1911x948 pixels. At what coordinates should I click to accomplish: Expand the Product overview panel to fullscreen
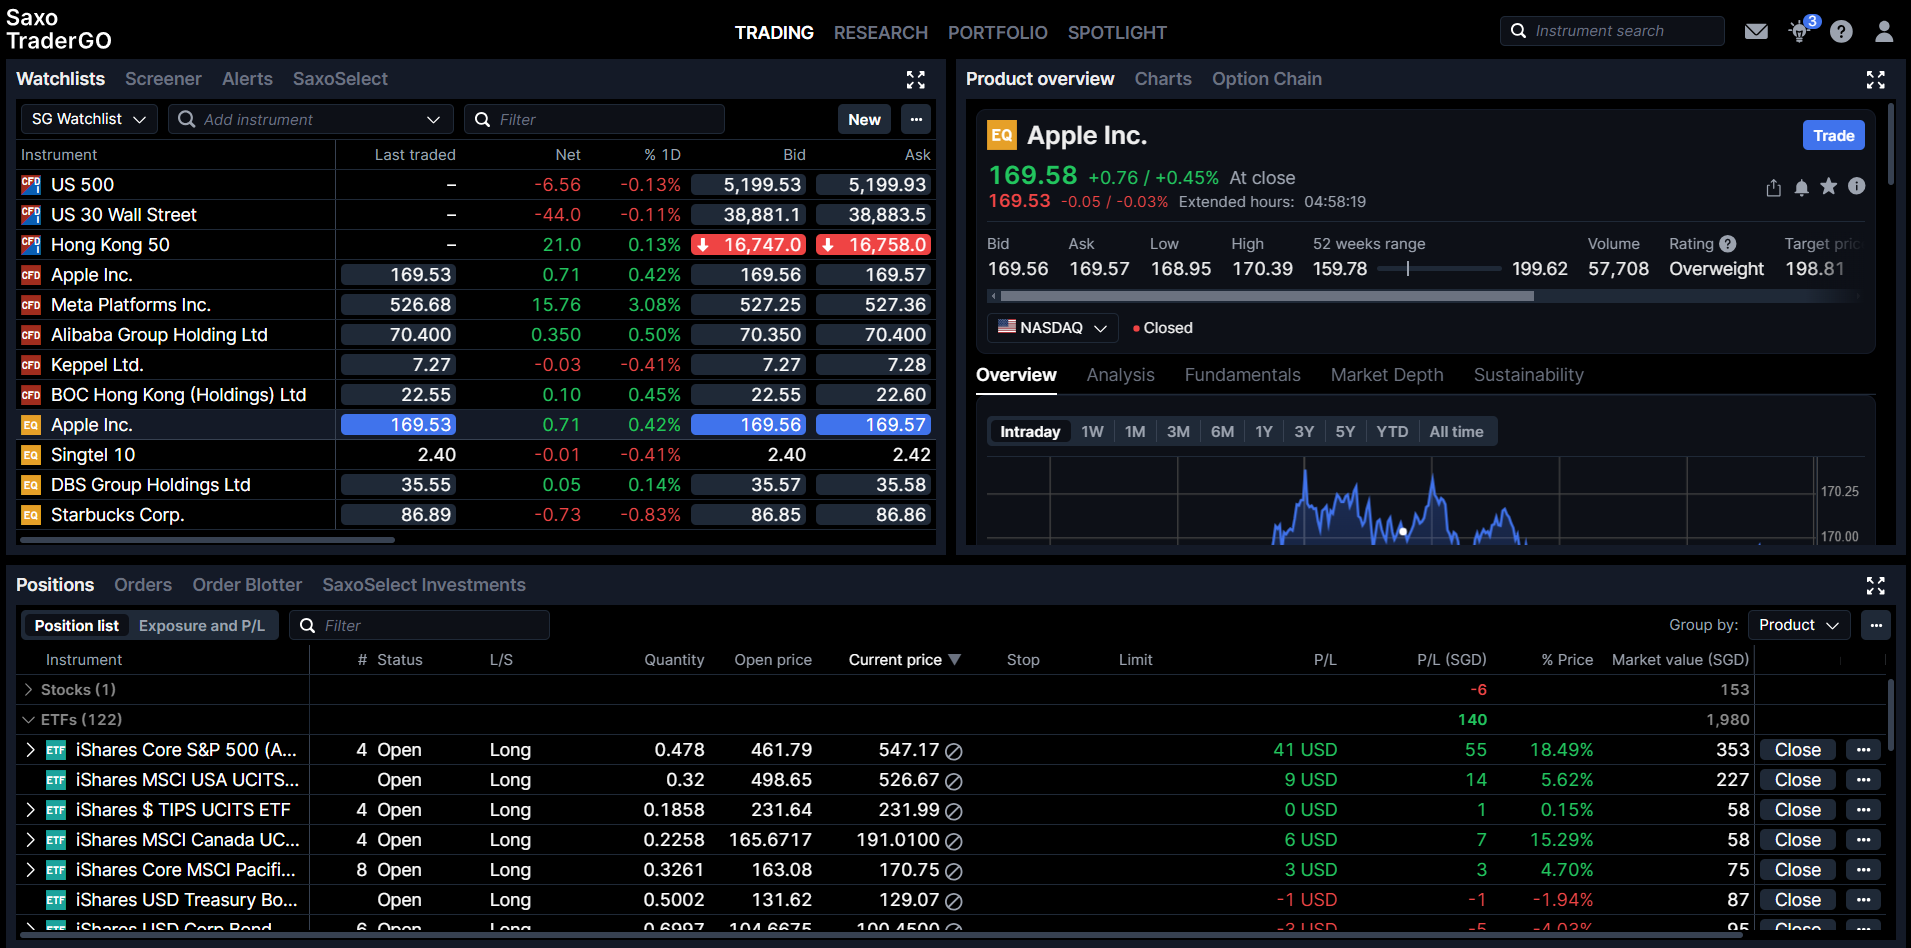point(1876,80)
